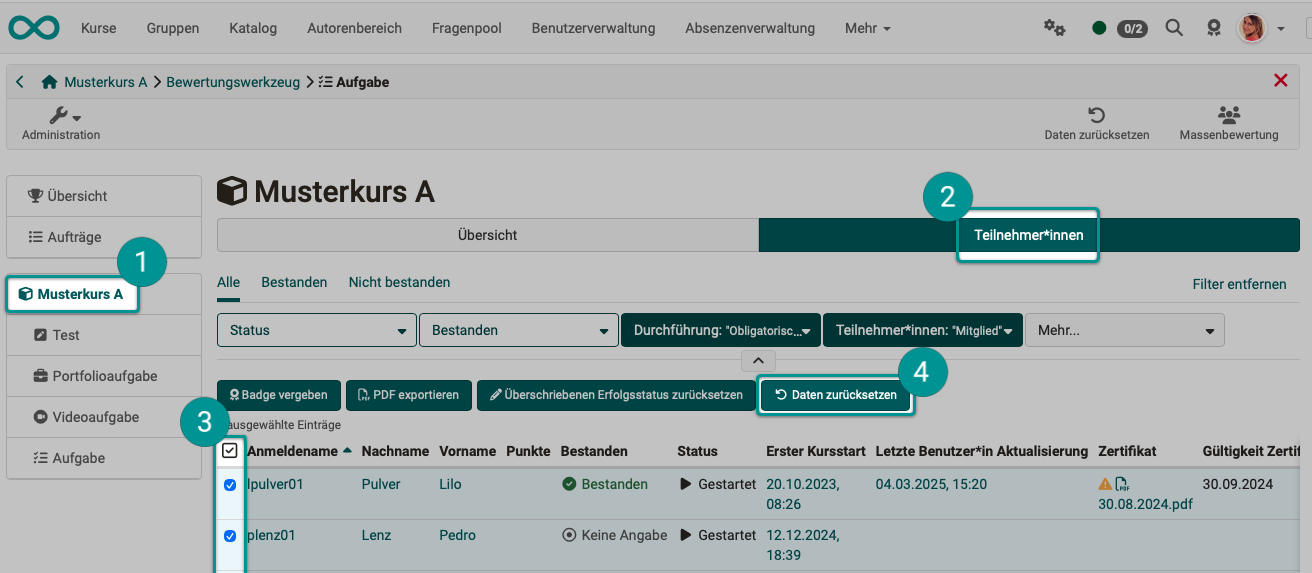Open the Status filter dropdown
This screenshot has height=573, width=1312.
pyautogui.click(x=317, y=330)
